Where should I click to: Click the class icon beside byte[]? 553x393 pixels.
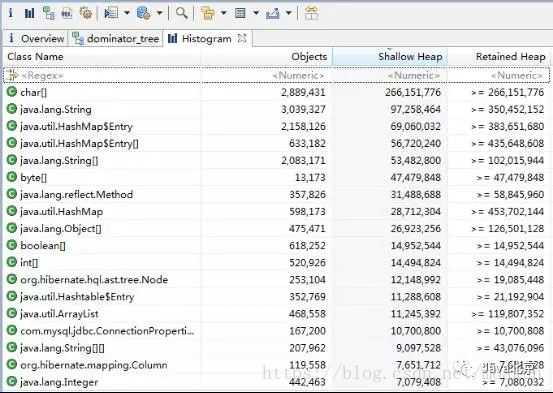tap(12, 177)
